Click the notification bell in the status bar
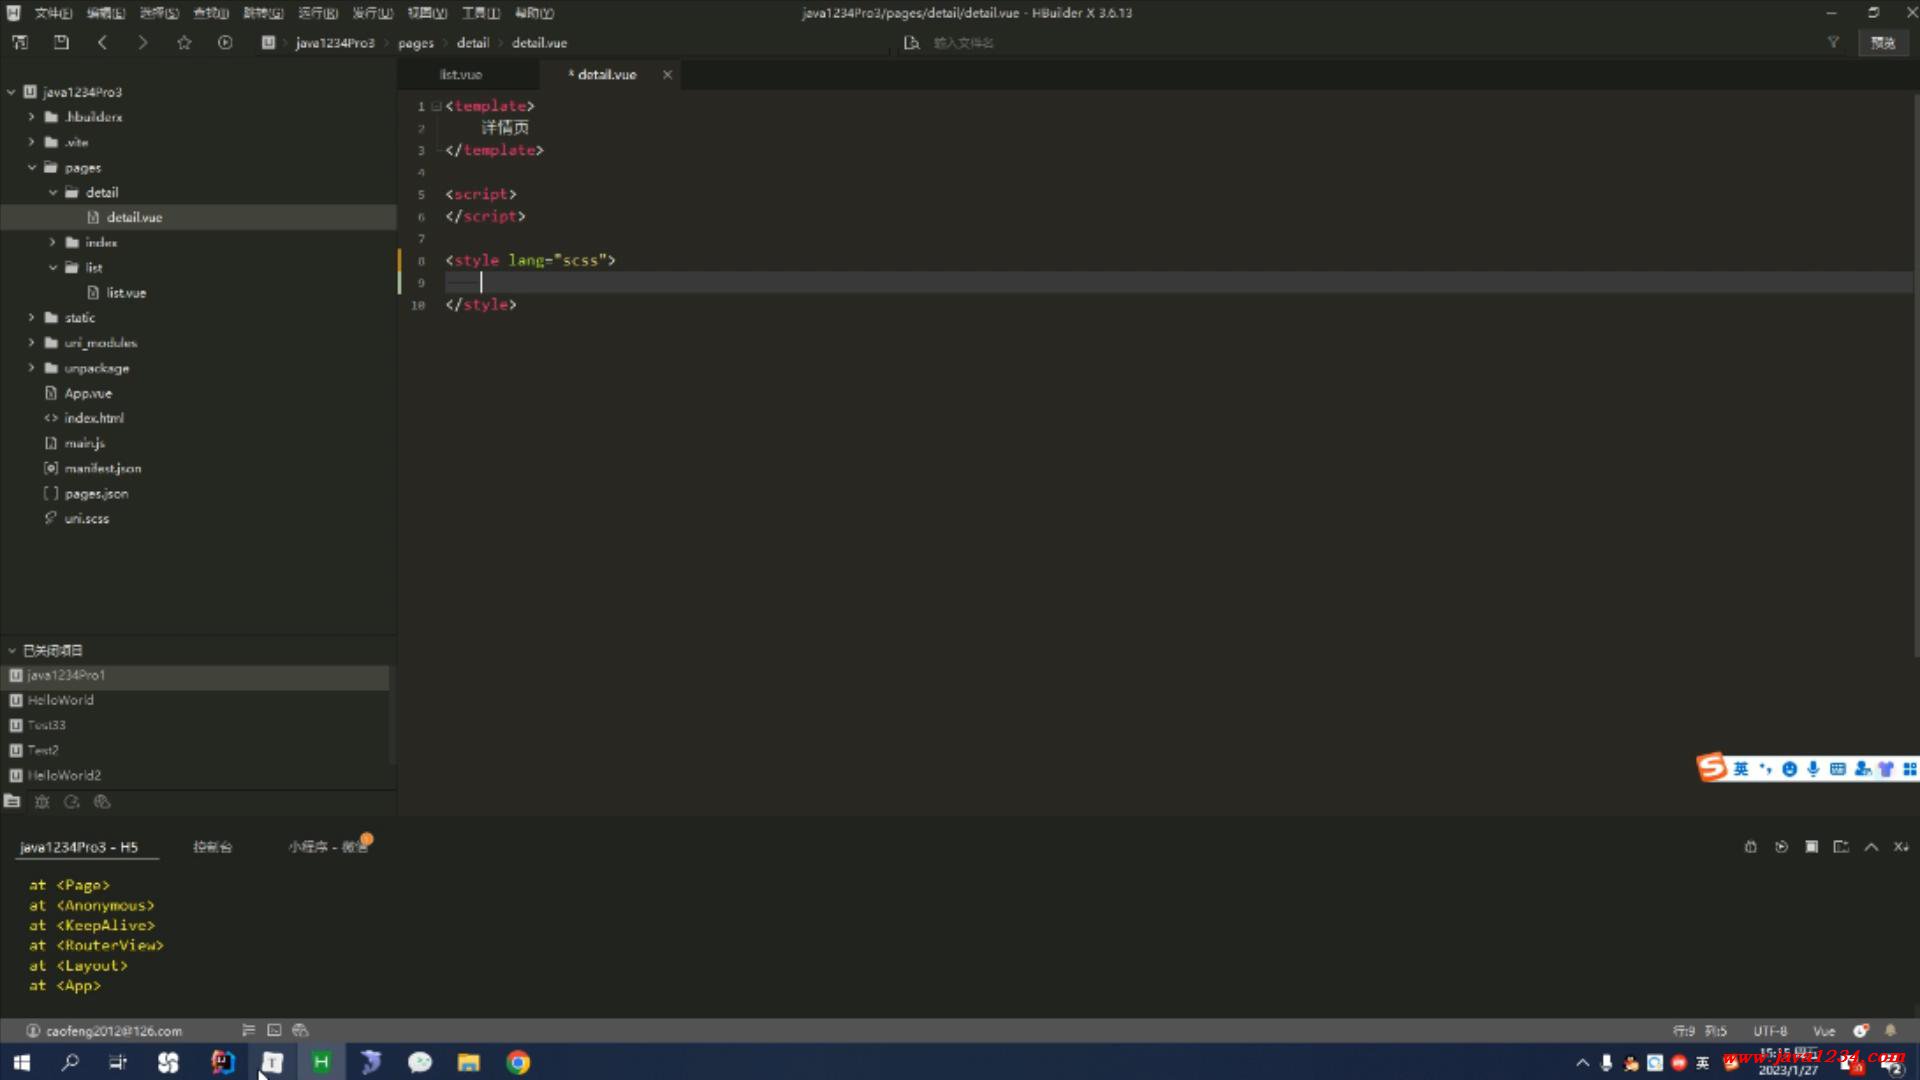The image size is (1920, 1080). pyautogui.click(x=1890, y=1031)
